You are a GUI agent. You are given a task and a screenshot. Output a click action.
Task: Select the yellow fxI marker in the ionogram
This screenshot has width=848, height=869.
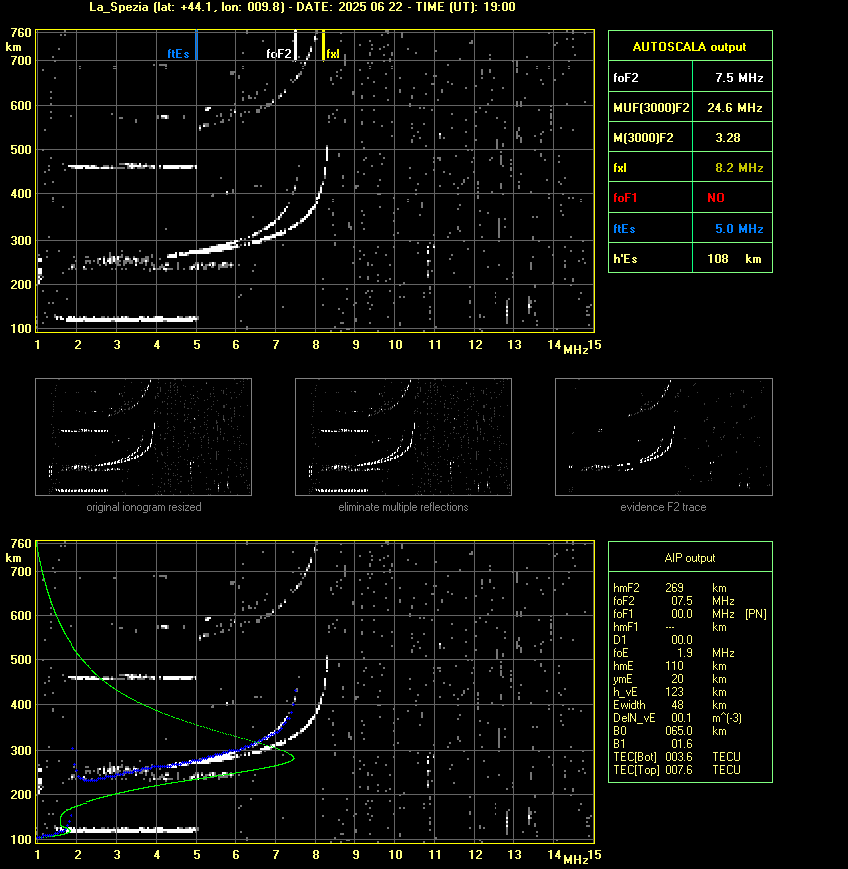tap(323, 45)
